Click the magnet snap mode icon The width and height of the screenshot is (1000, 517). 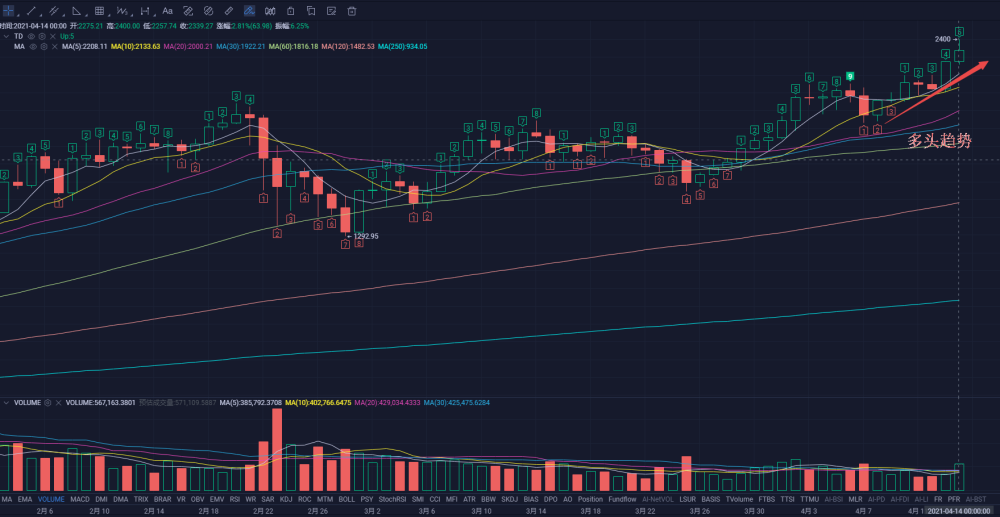[270, 11]
